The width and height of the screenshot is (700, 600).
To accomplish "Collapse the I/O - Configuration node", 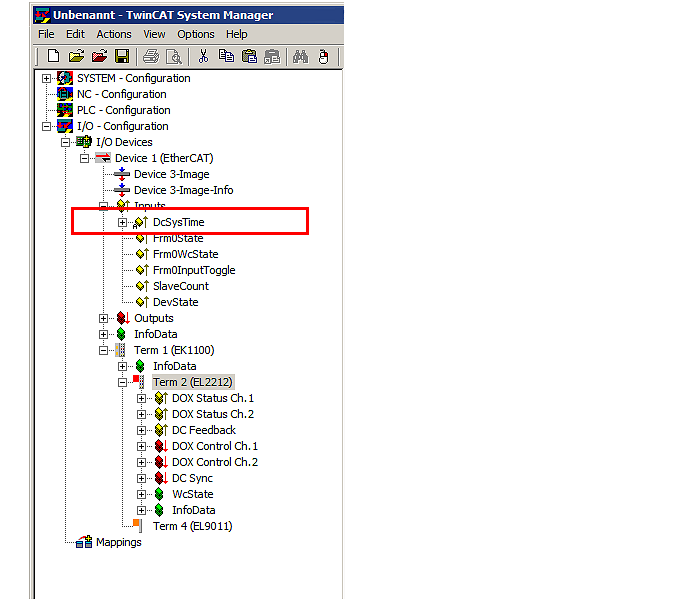I will tap(46, 127).
